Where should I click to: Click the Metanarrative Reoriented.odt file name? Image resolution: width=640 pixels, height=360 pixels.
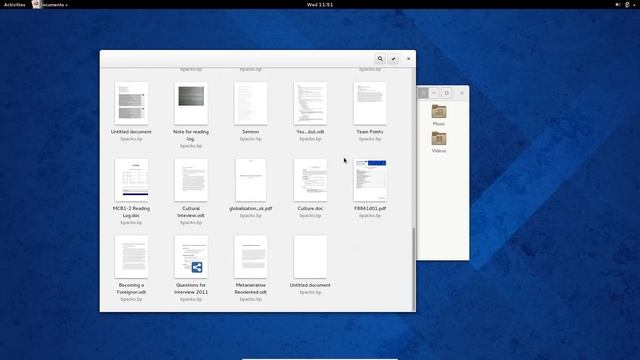point(251,289)
